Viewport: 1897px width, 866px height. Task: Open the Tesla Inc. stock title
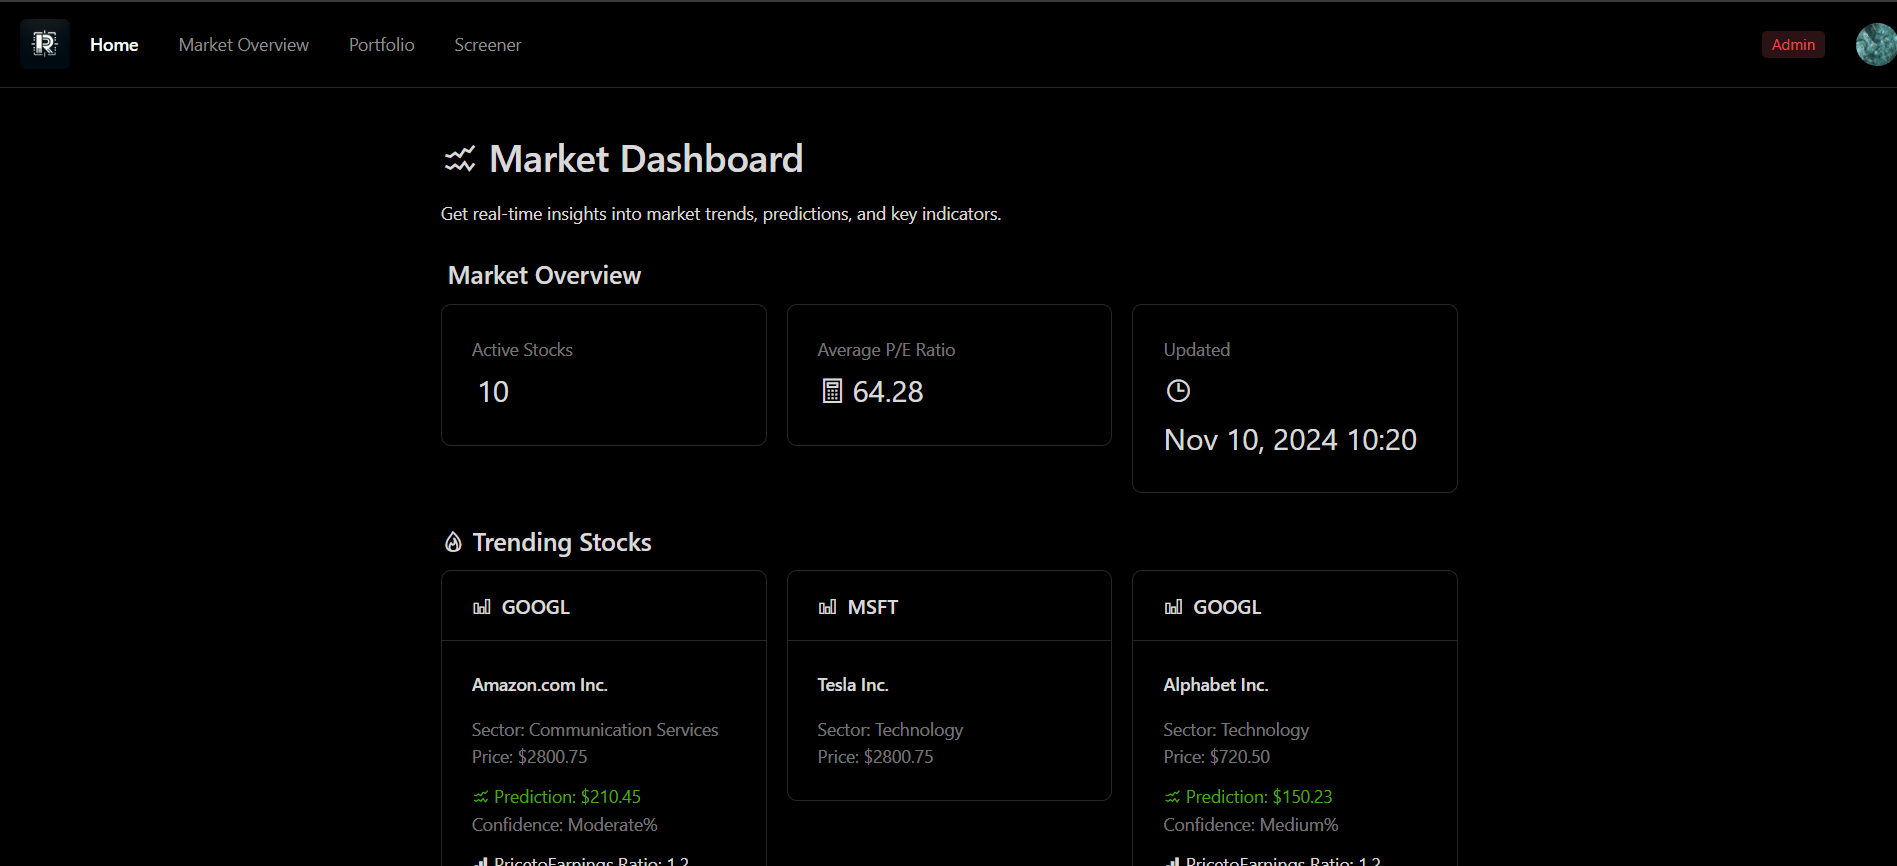click(853, 685)
